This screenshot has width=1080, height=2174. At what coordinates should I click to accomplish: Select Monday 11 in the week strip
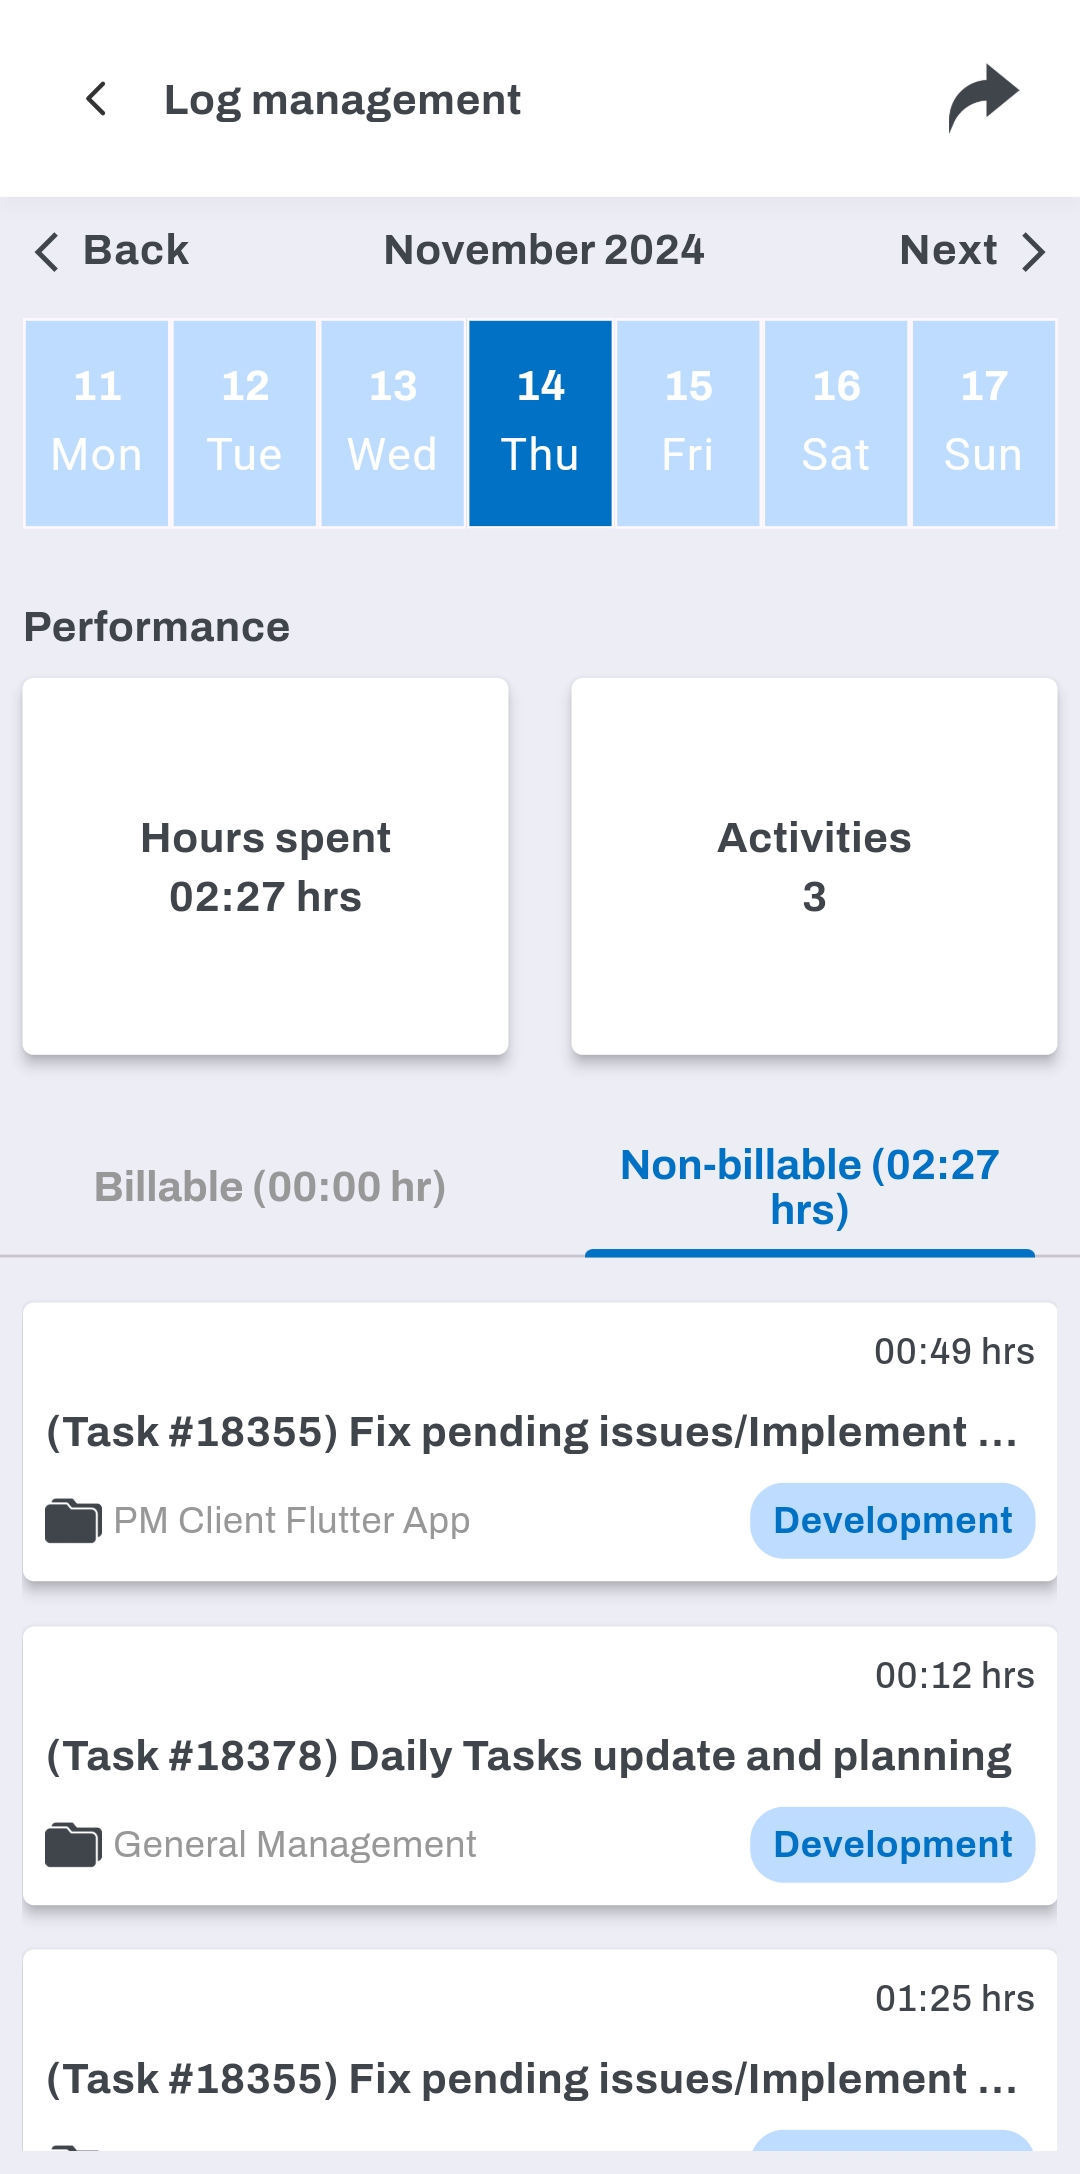[97, 423]
